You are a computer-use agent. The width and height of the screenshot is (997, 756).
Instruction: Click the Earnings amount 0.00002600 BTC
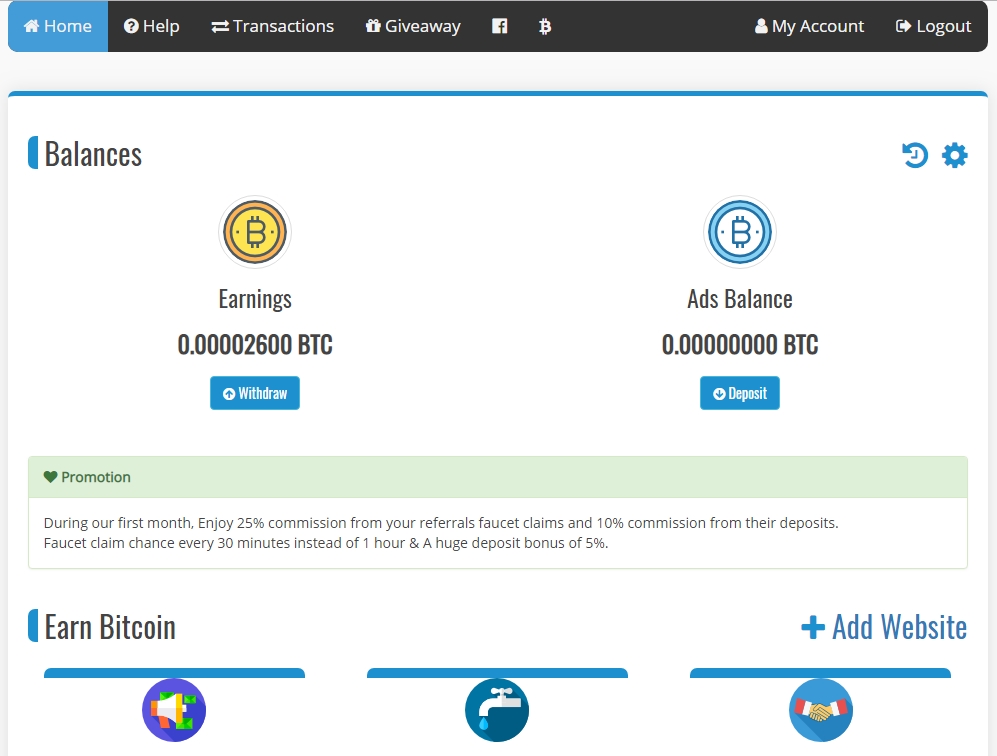[255, 345]
